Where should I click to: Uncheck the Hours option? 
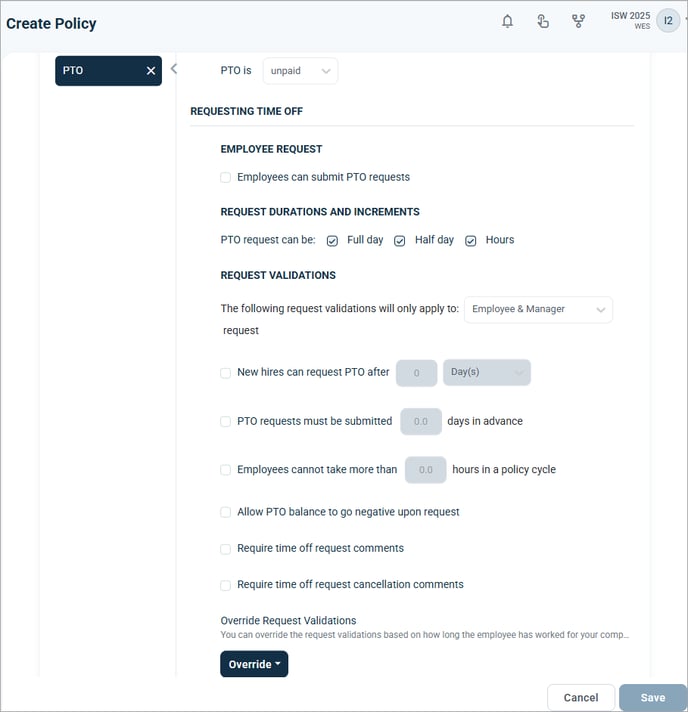tap(470, 241)
